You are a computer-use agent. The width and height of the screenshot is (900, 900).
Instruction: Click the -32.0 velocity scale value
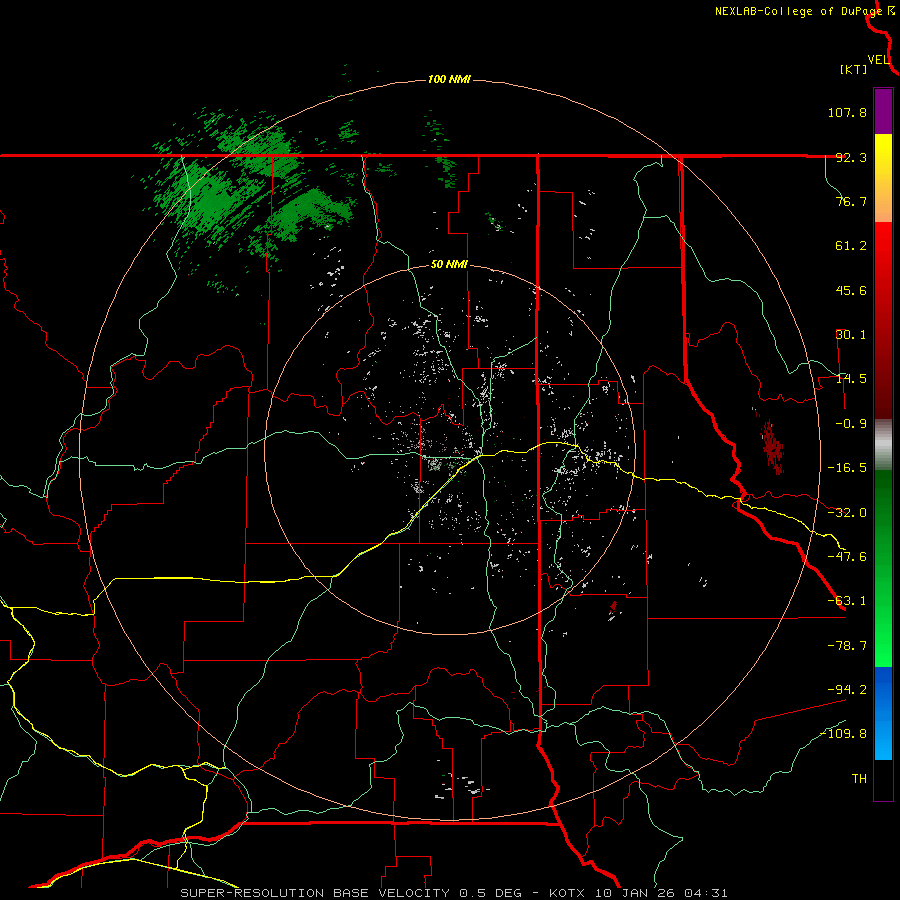coord(847,513)
